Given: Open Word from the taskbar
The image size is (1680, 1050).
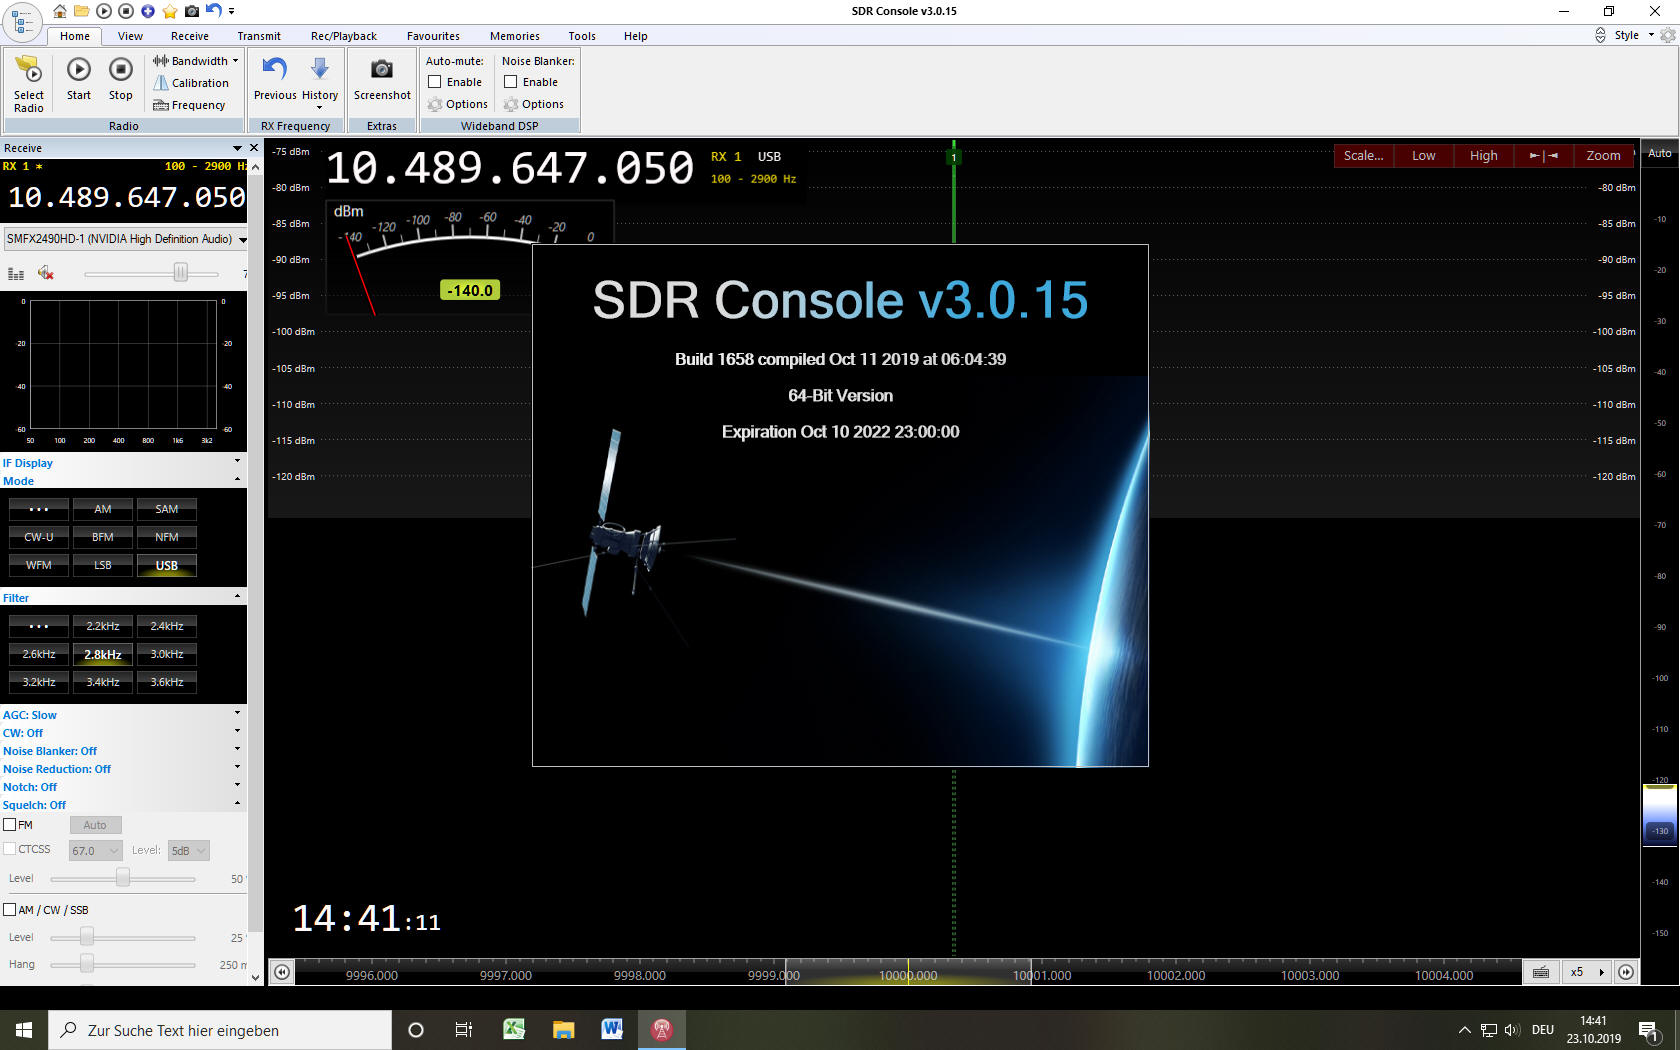Looking at the screenshot, I should pyautogui.click(x=612, y=1029).
